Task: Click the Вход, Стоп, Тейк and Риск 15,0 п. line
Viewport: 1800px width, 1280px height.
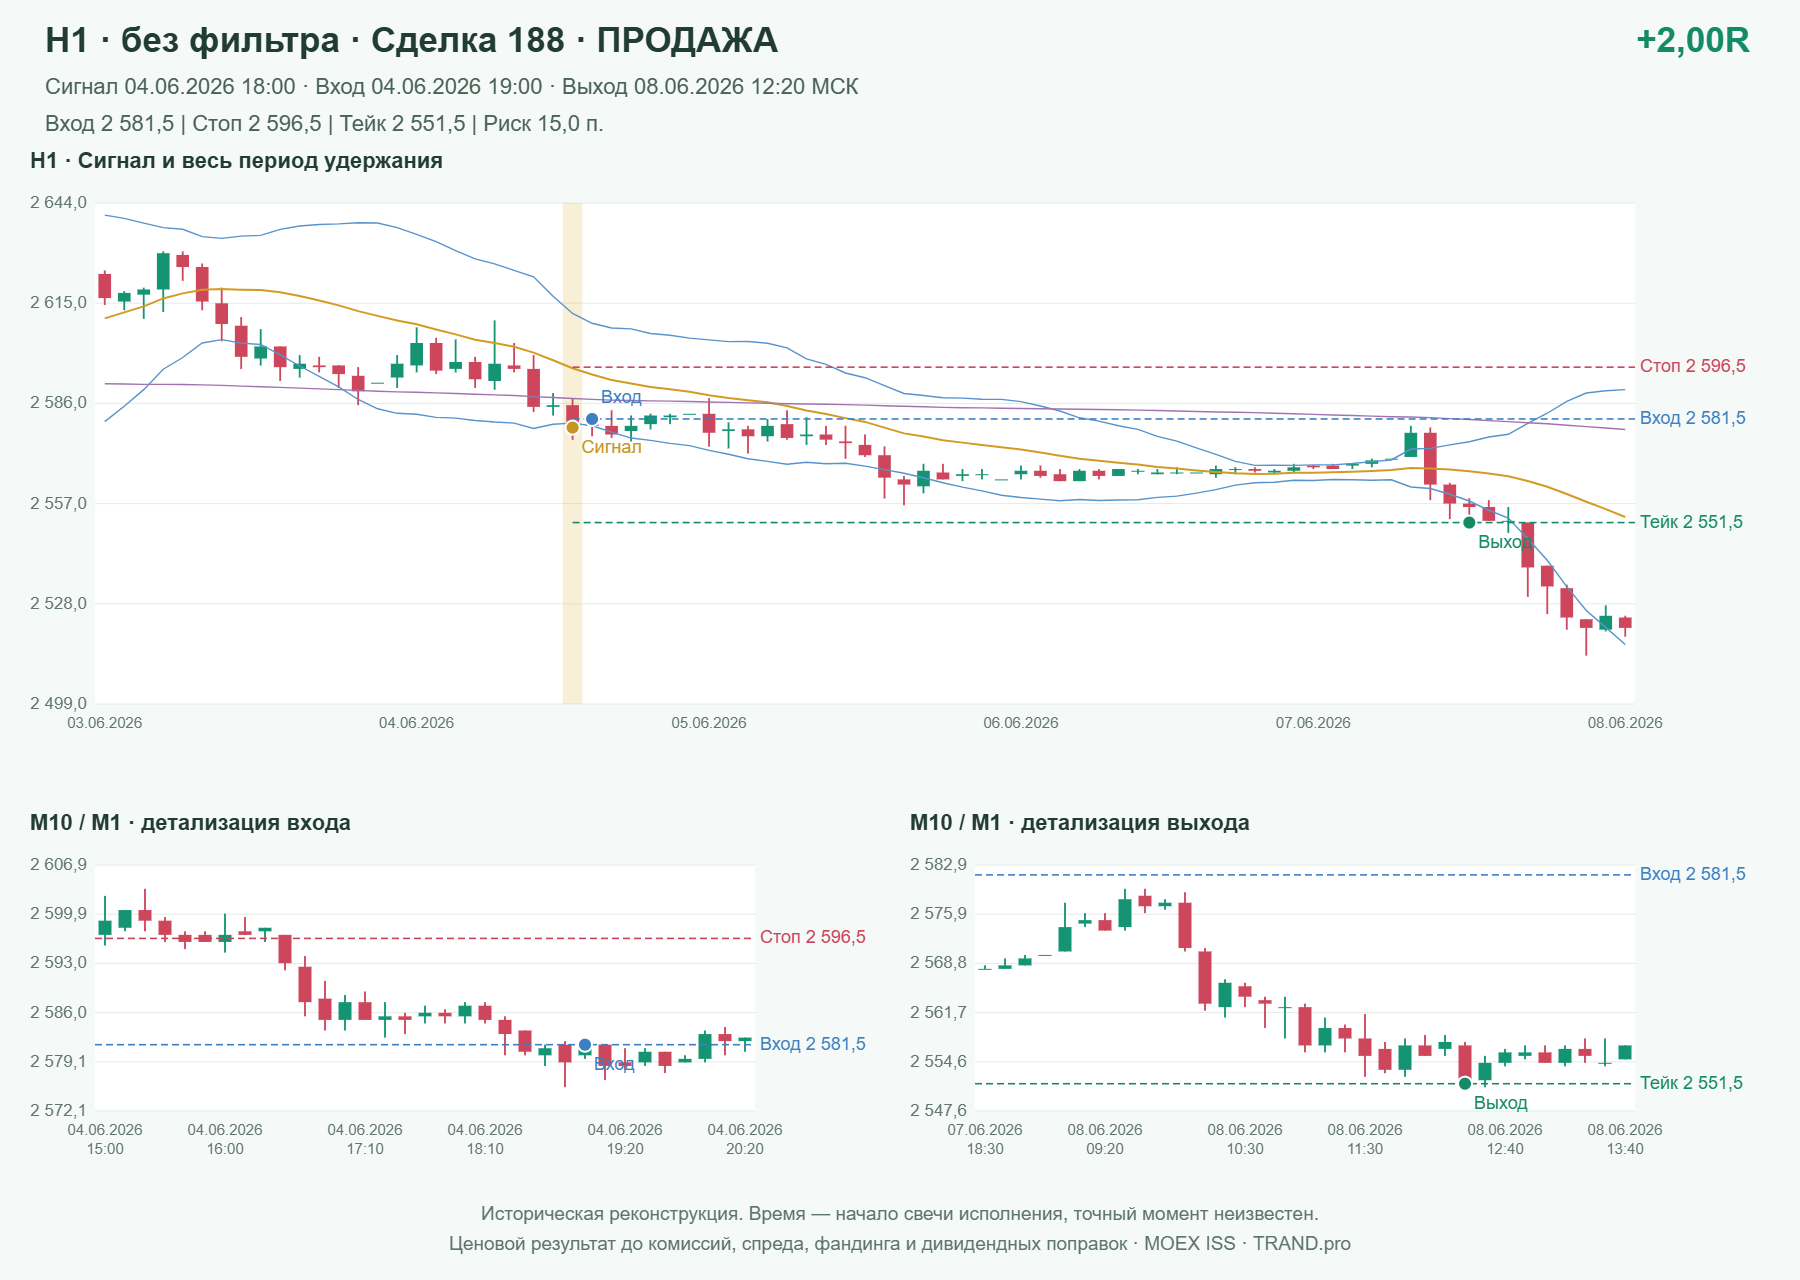Action: (324, 124)
